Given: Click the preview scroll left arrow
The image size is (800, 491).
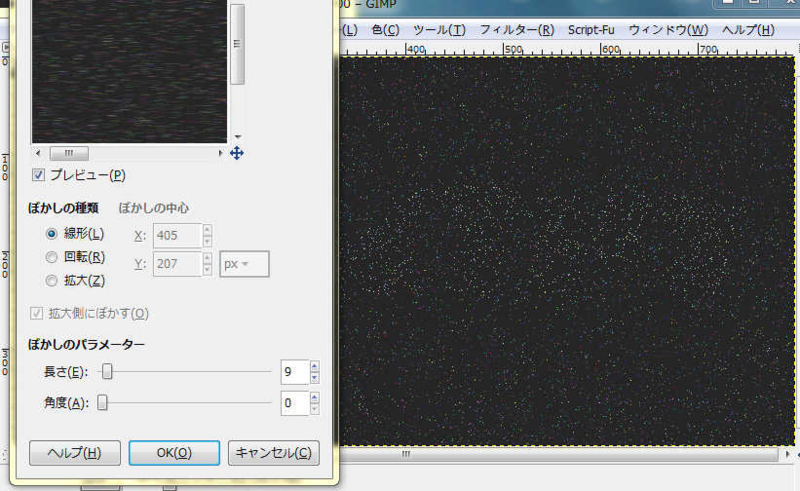Looking at the screenshot, I should [x=38, y=153].
